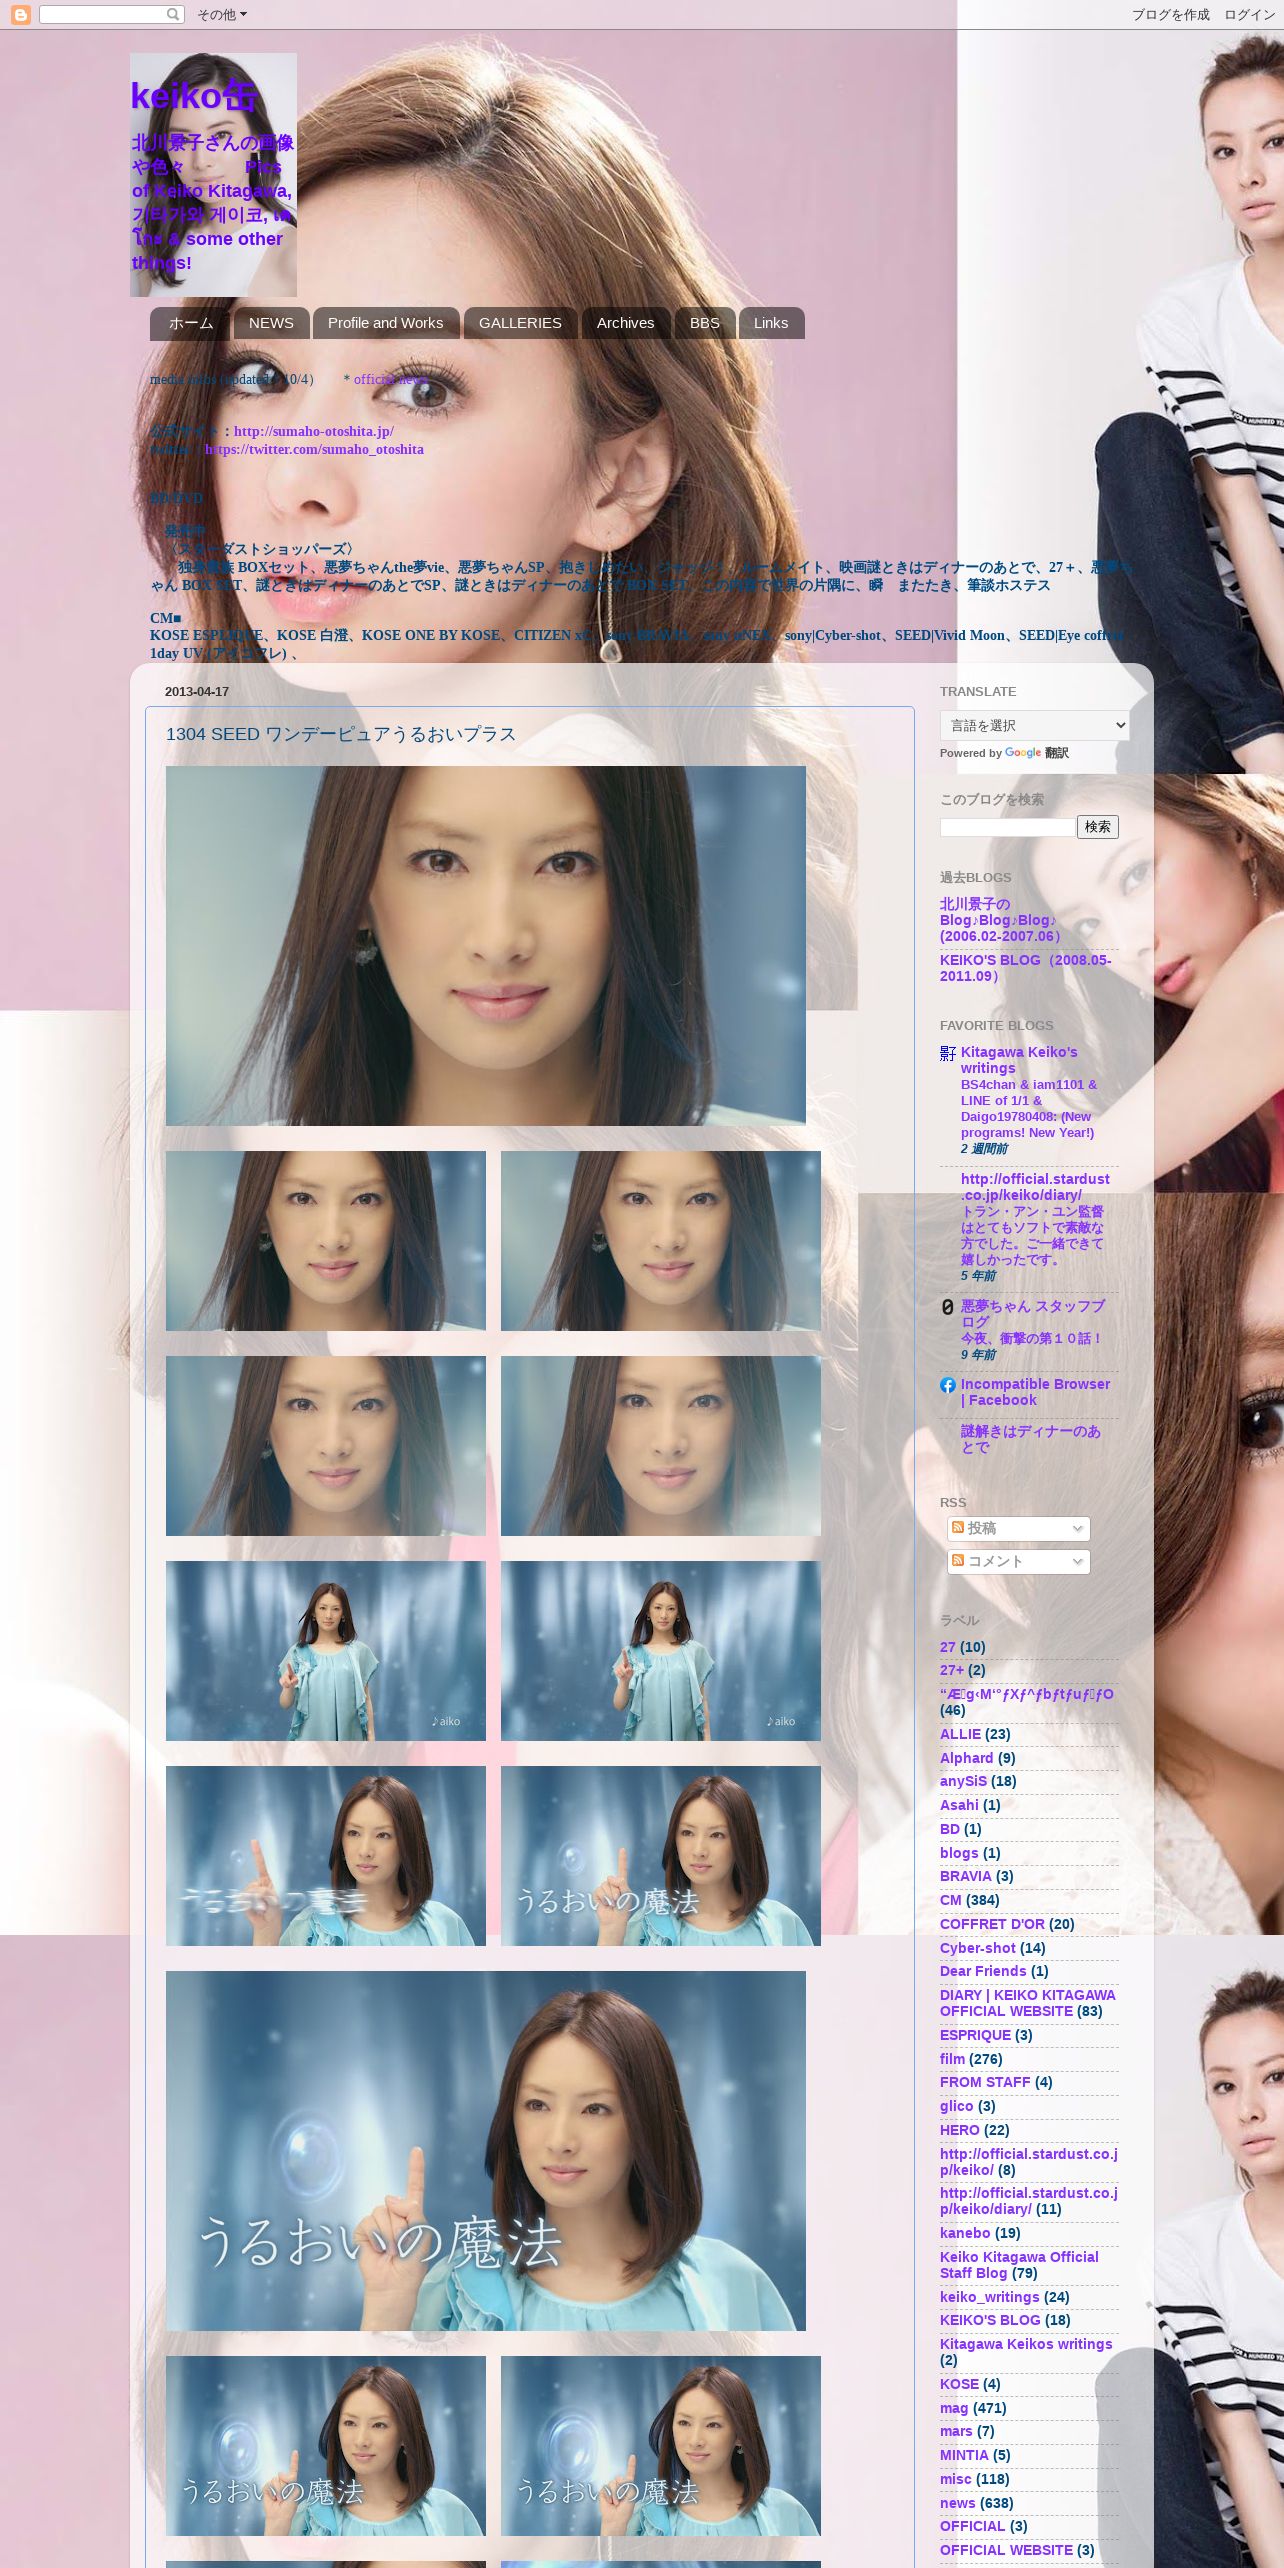Open sumaho-otoshita.jp official site link
The height and width of the screenshot is (2568, 1284).
pos(313,431)
